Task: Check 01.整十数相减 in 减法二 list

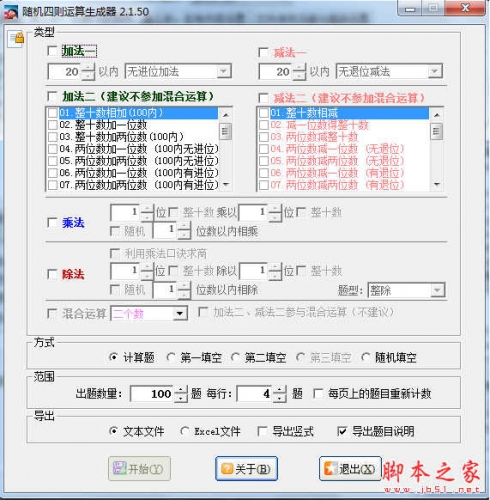Action: [x=264, y=113]
